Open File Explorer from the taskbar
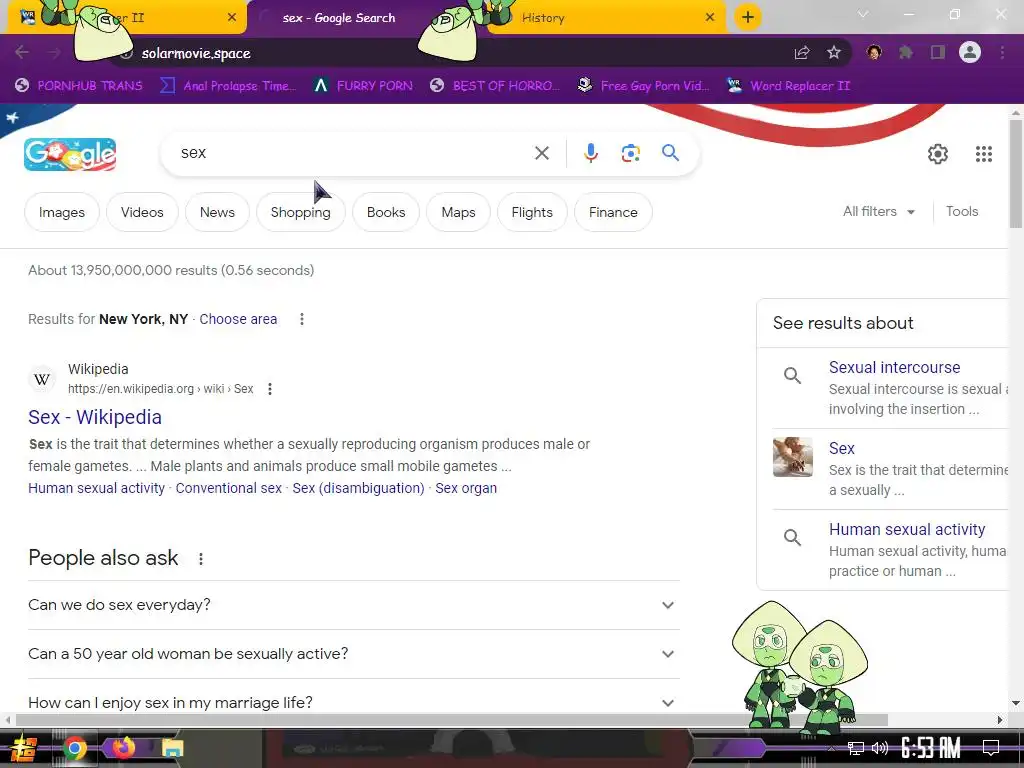 point(172,748)
